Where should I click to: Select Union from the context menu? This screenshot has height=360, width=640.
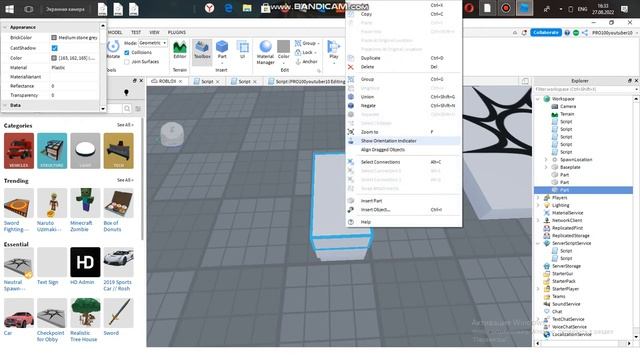pyautogui.click(x=404, y=97)
